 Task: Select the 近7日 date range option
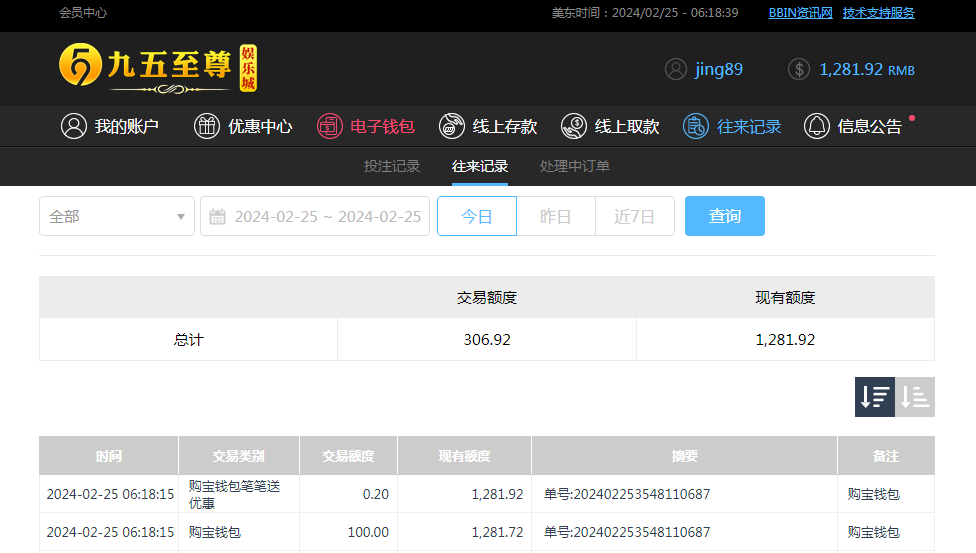[635, 216]
